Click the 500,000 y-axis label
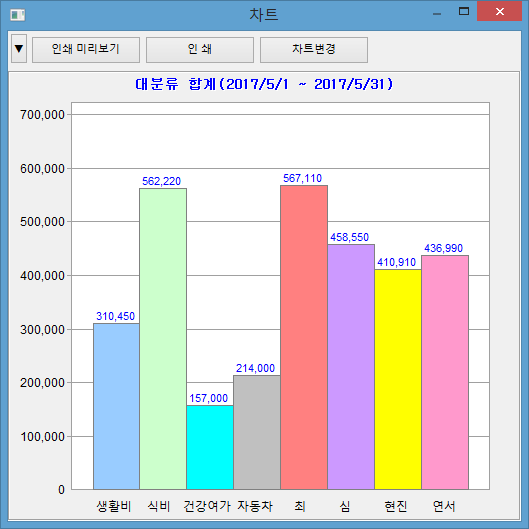The width and height of the screenshot is (529, 529). [42, 222]
